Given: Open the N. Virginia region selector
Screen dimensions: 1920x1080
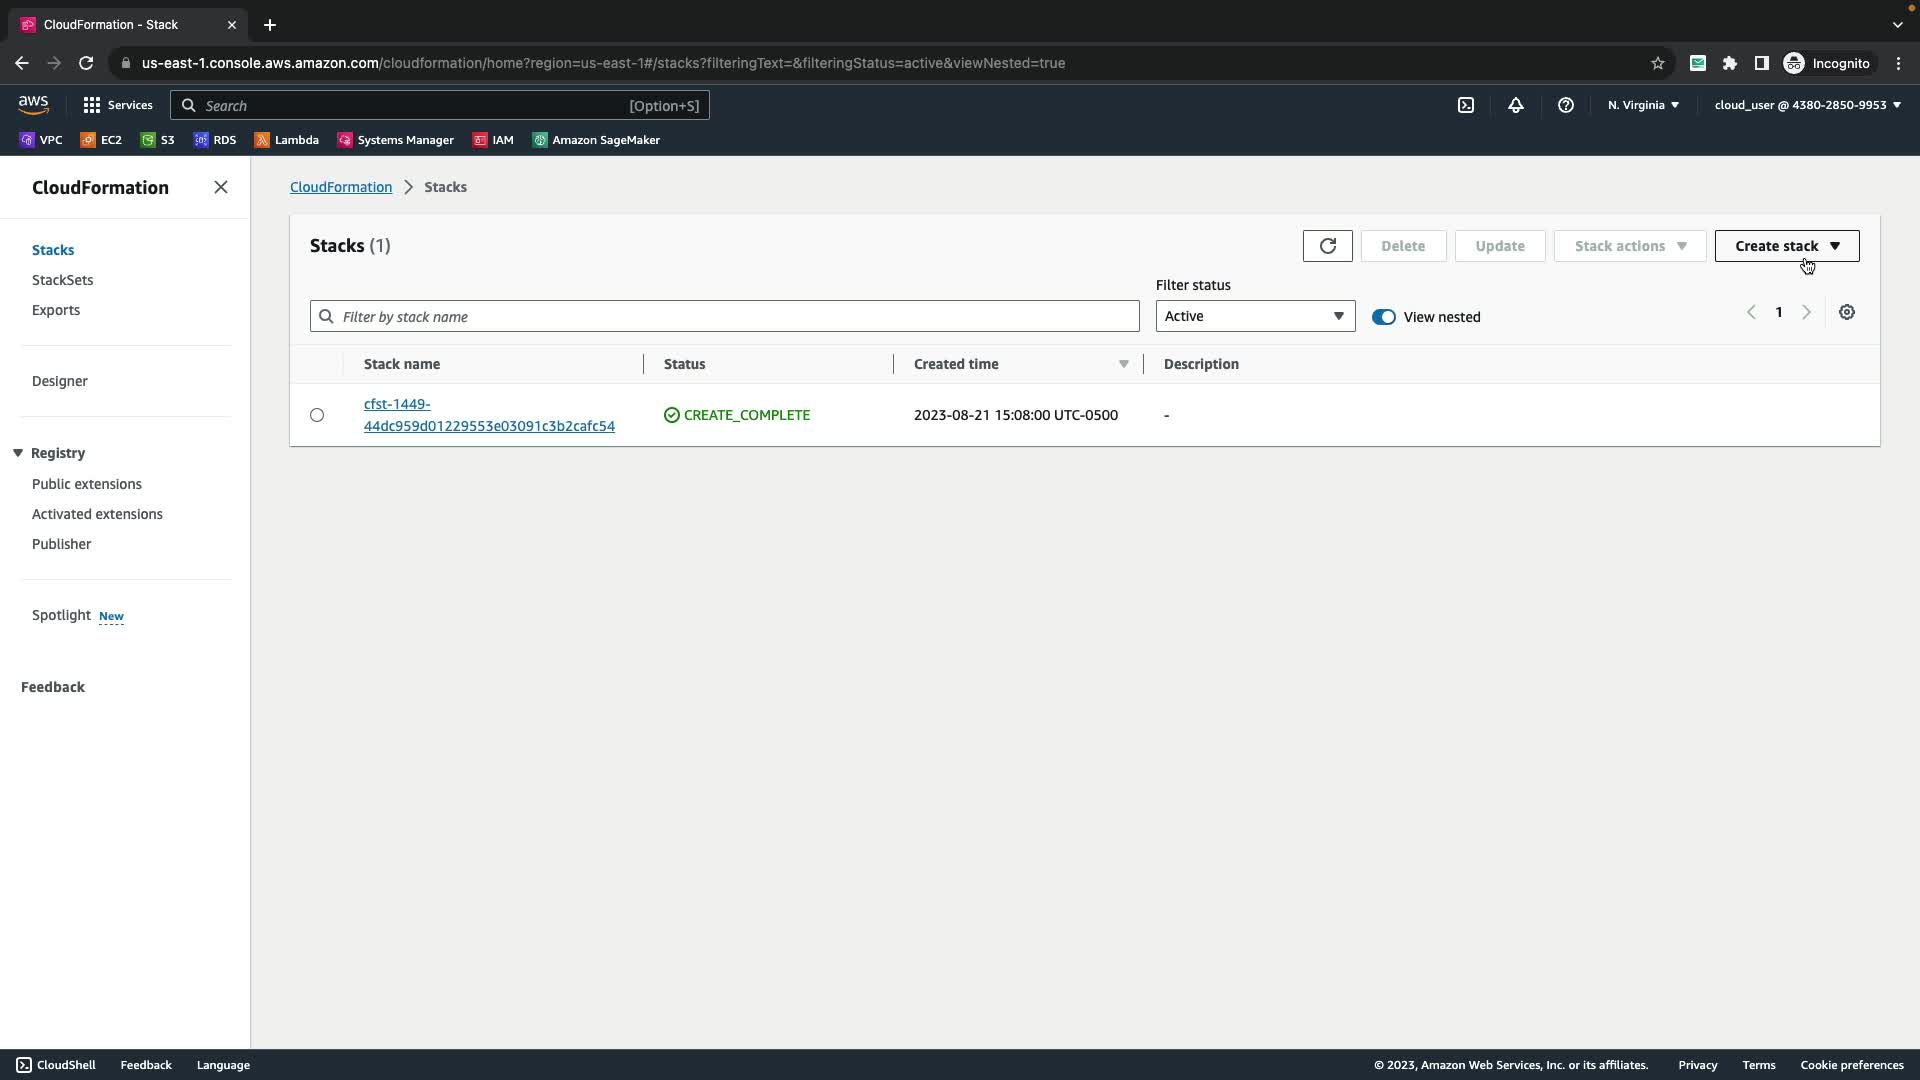Looking at the screenshot, I should coord(1642,105).
